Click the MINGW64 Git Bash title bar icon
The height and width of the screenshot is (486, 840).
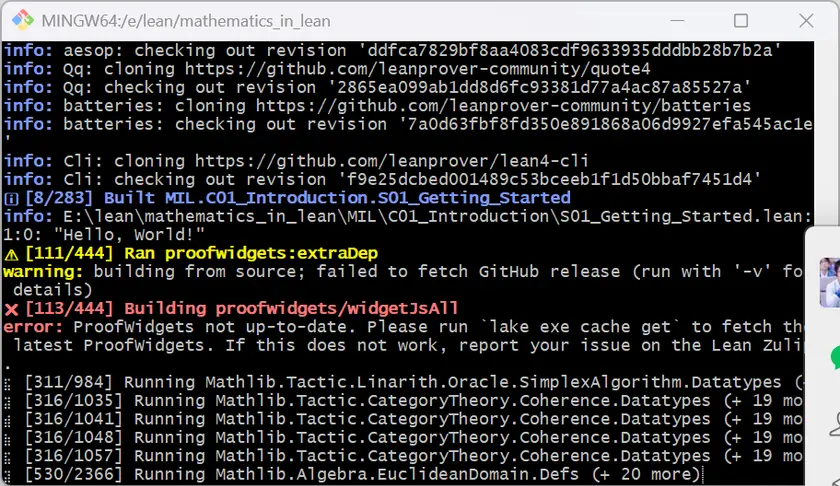[22, 21]
